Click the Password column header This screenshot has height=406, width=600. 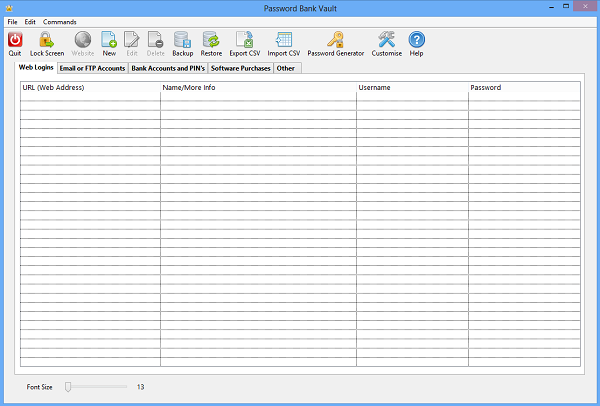click(524, 87)
